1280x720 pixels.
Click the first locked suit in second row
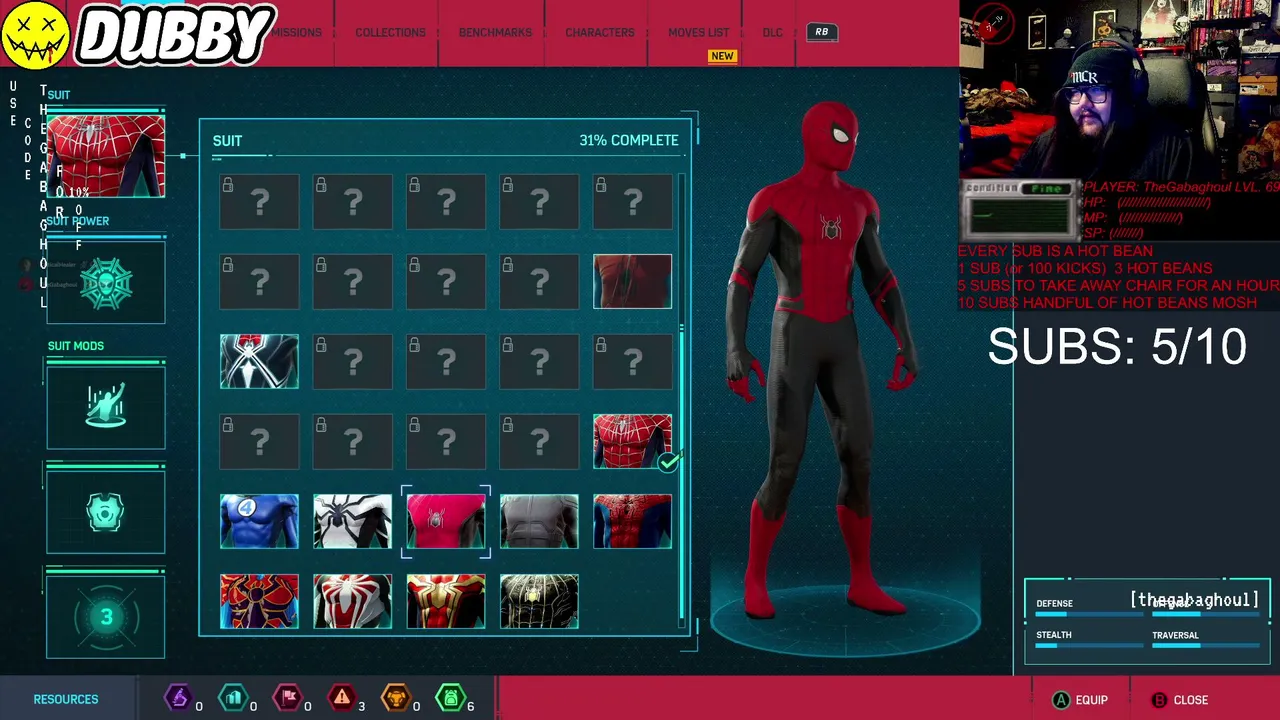tap(259, 281)
